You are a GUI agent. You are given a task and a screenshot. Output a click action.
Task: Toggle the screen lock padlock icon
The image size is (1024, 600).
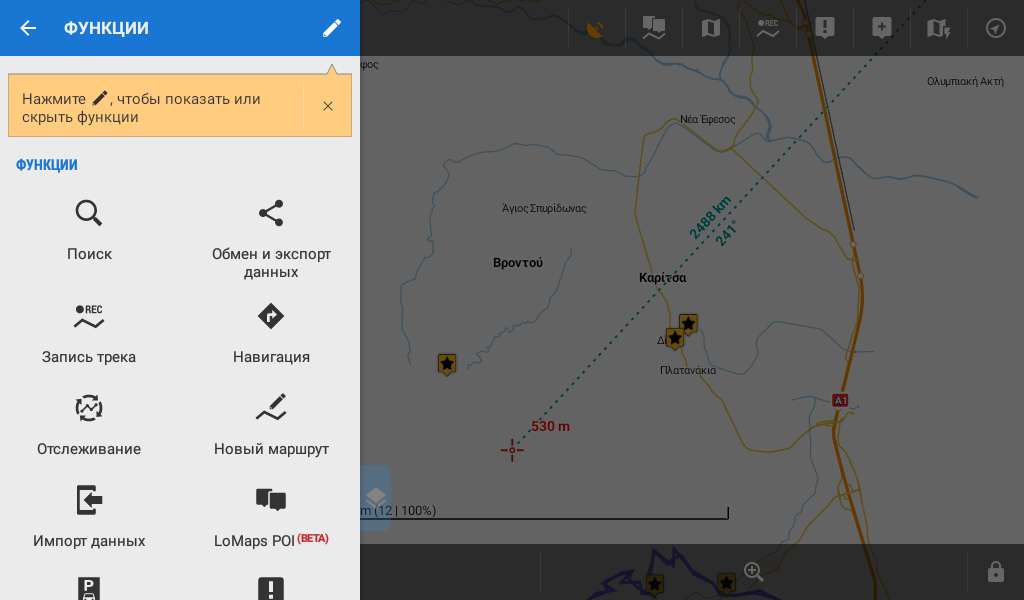pos(995,572)
